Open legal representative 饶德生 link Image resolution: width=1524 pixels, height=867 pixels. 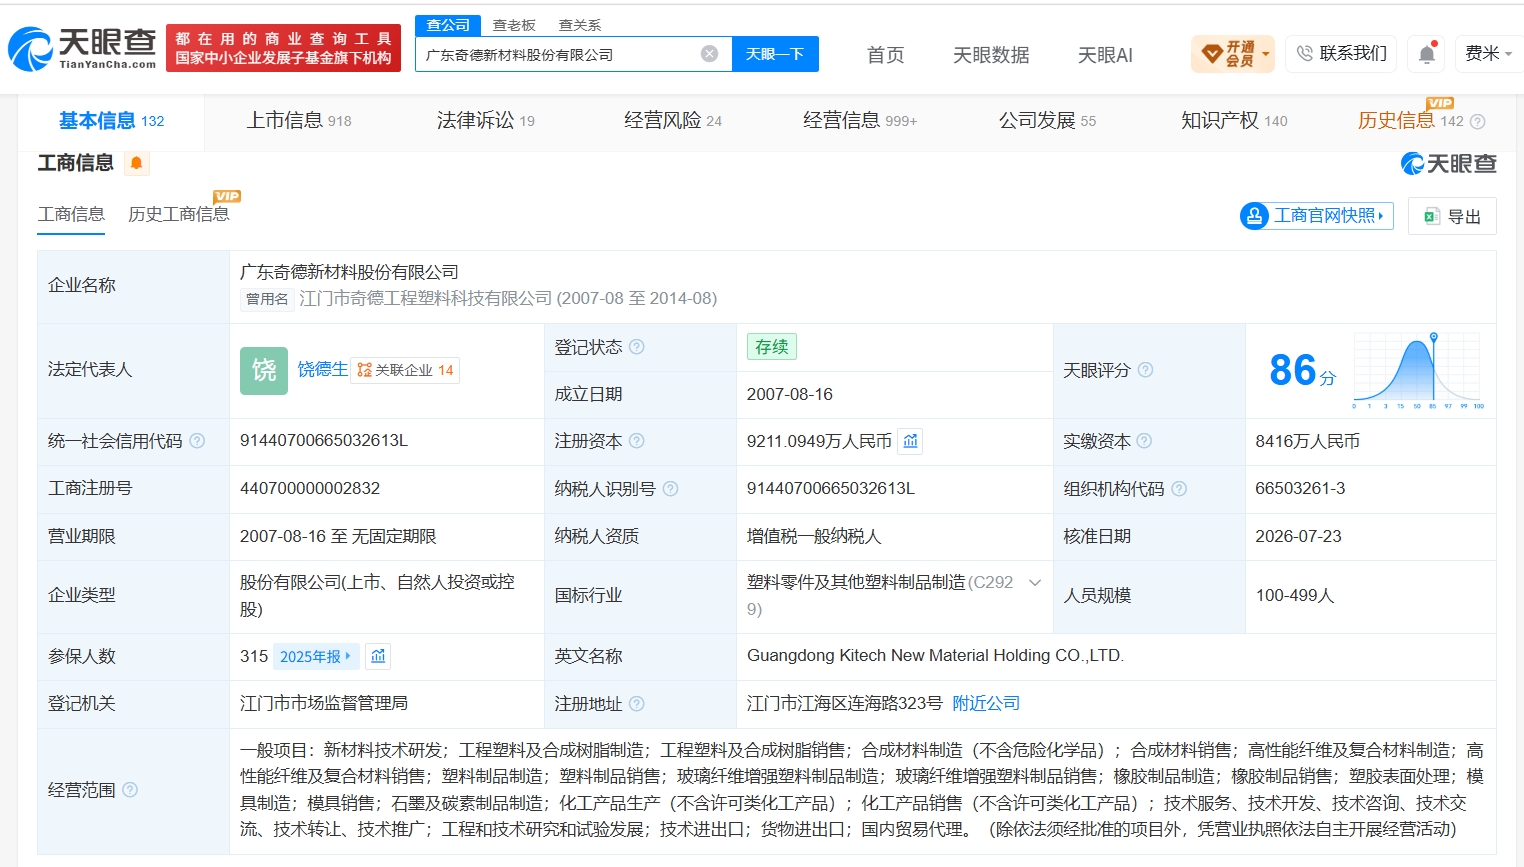tap(323, 369)
